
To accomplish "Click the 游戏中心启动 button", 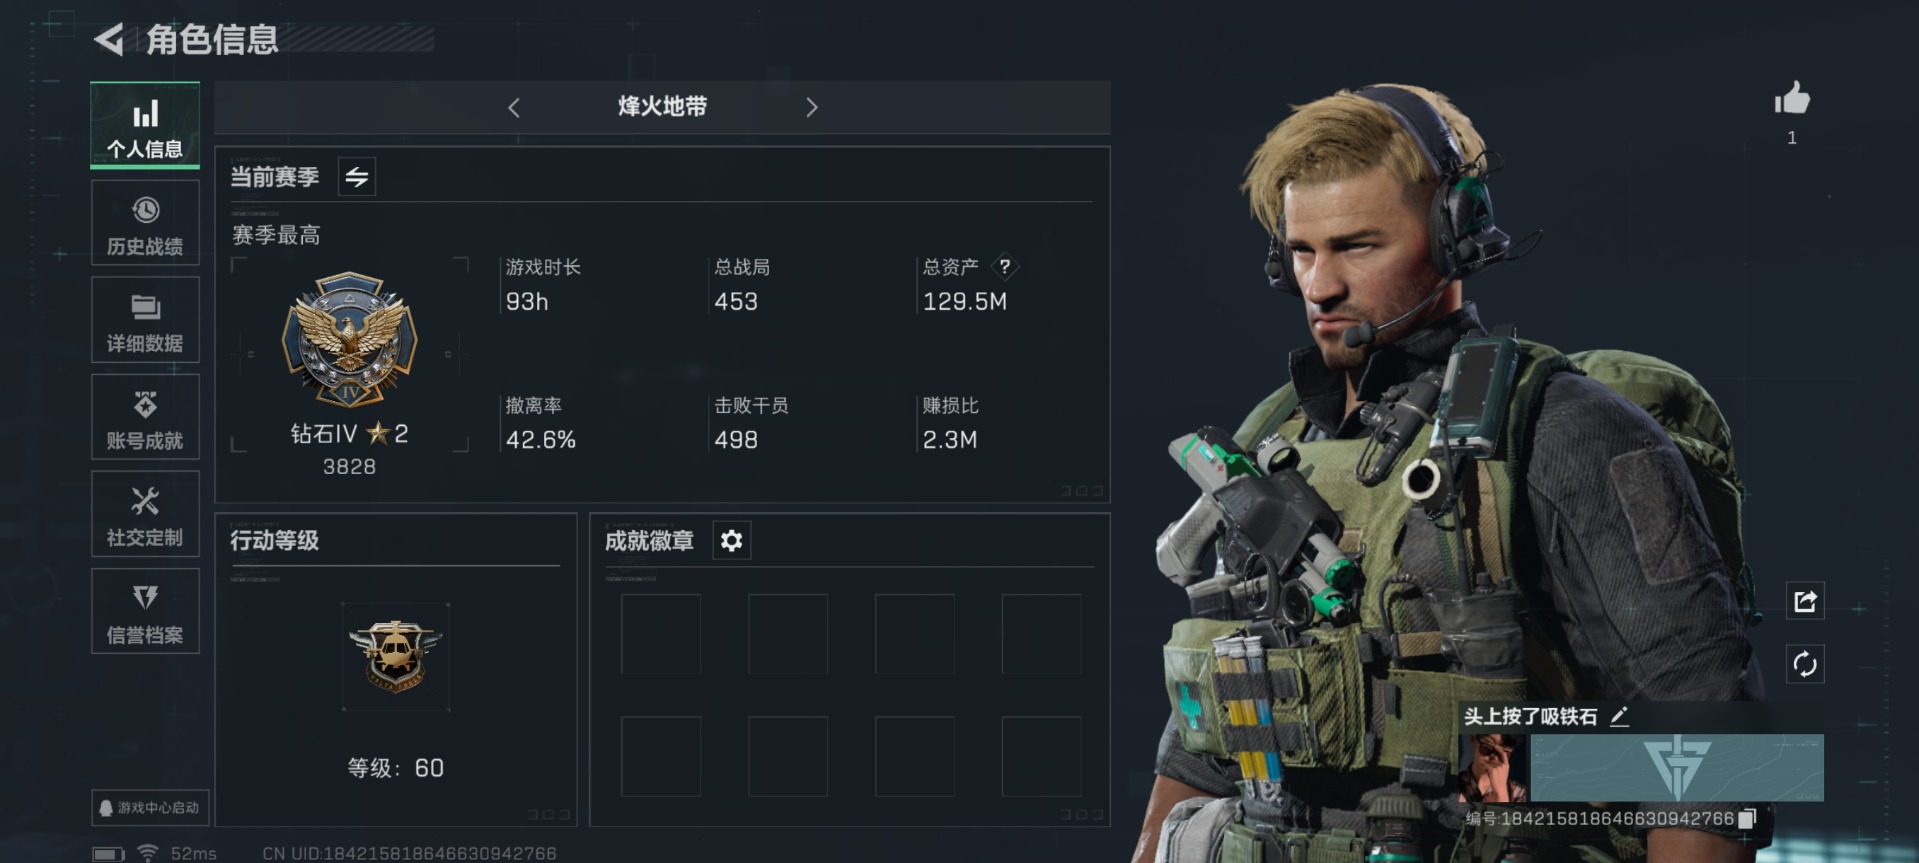I will tap(150, 807).
